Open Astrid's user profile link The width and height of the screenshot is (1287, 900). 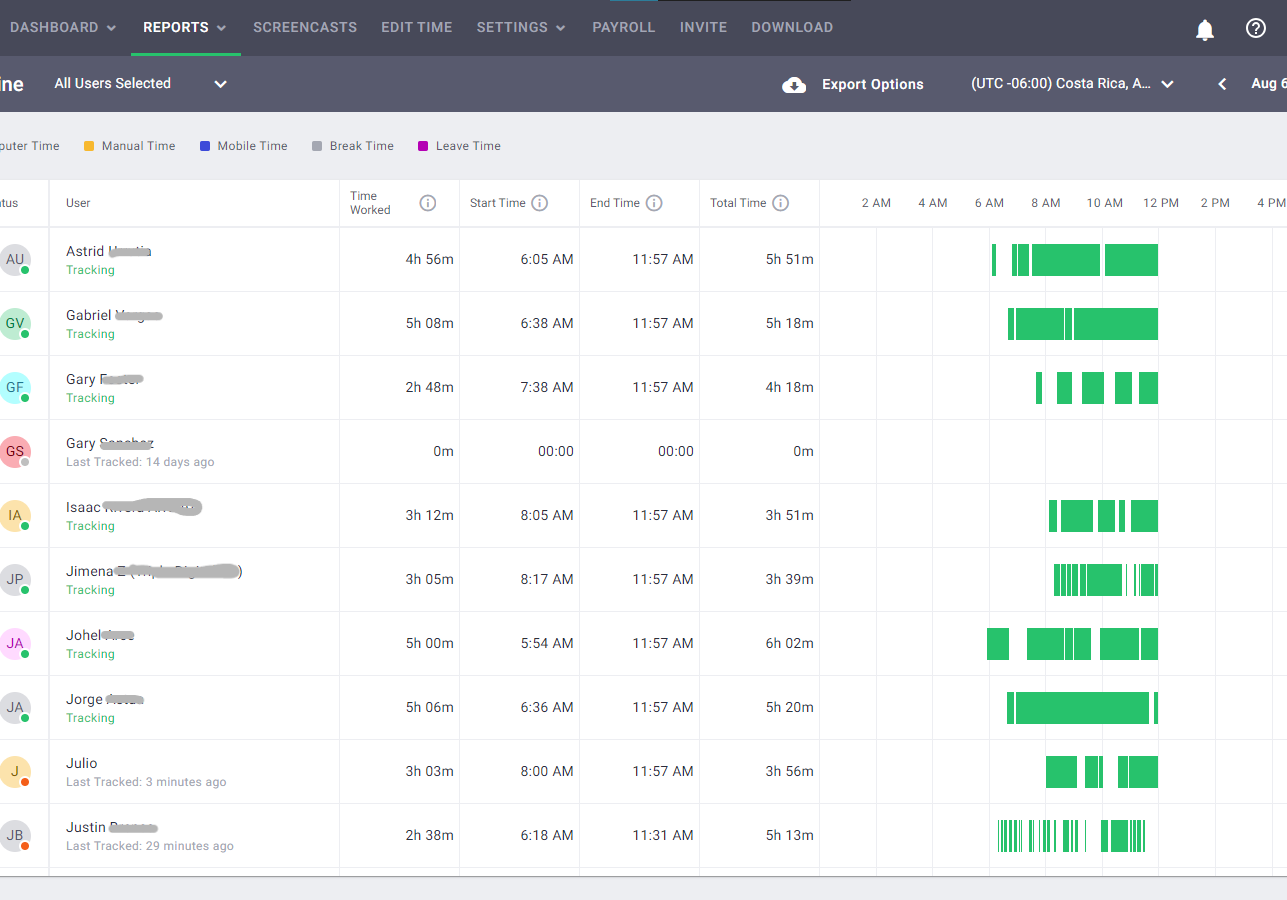tap(109, 251)
